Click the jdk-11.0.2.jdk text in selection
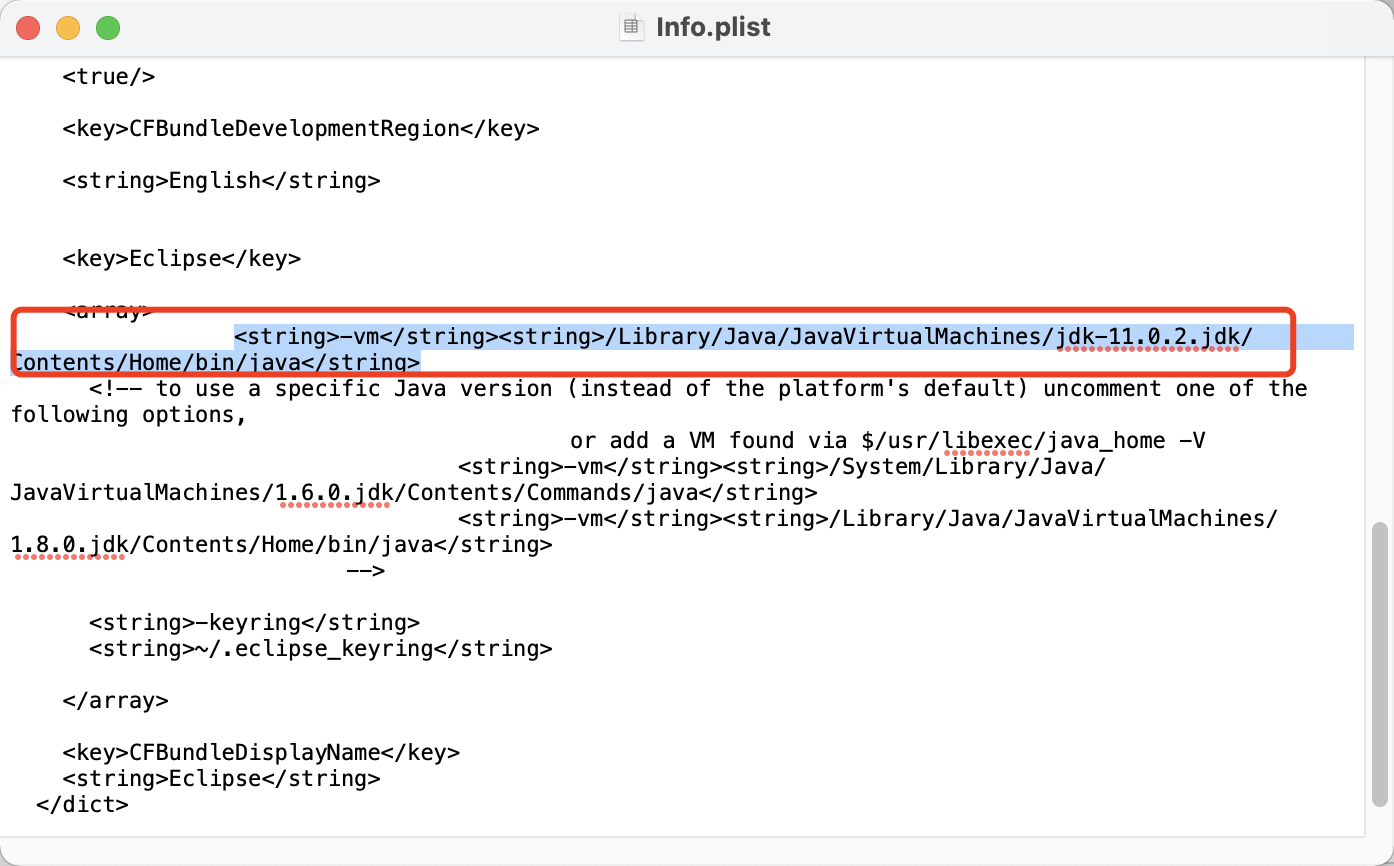The image size is (1394, 866). 1146,336
